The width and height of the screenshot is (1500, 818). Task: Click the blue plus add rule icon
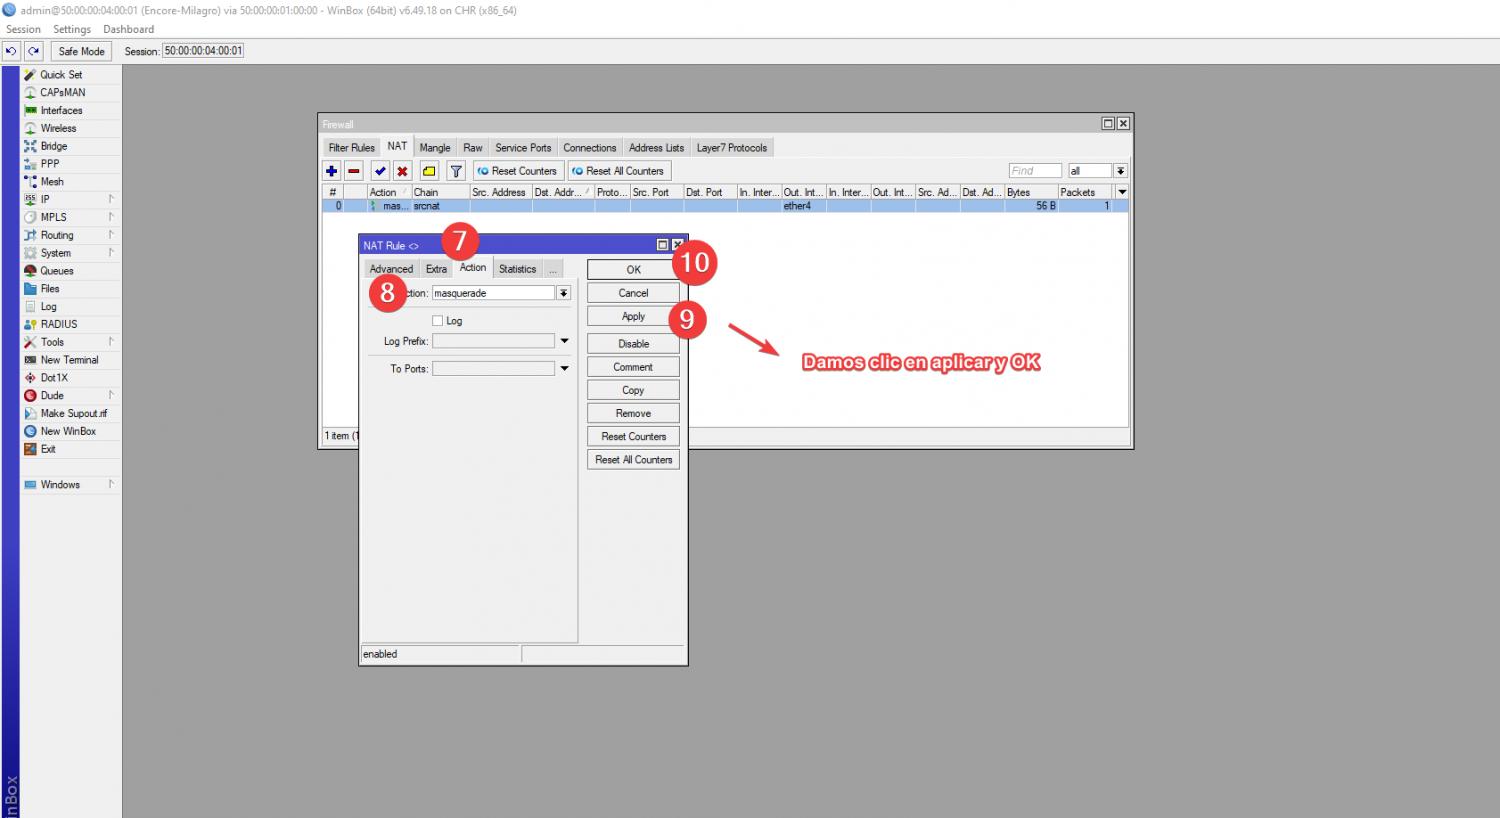(332, 171)
